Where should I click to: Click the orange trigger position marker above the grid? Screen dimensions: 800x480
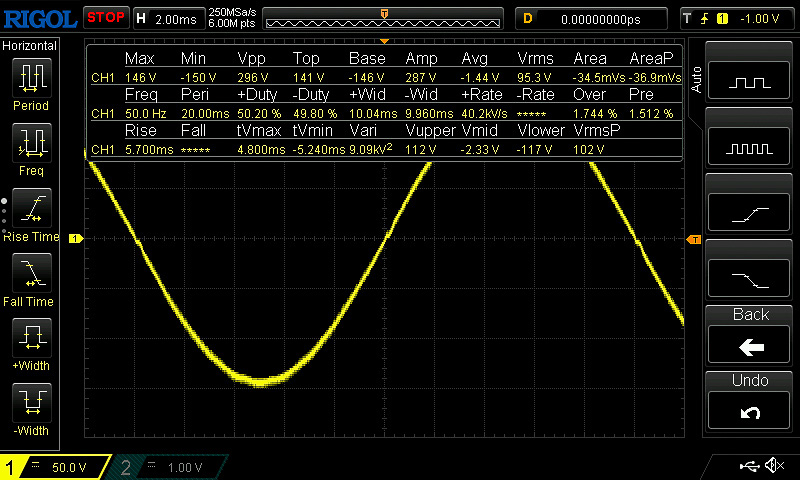(384, 41)
